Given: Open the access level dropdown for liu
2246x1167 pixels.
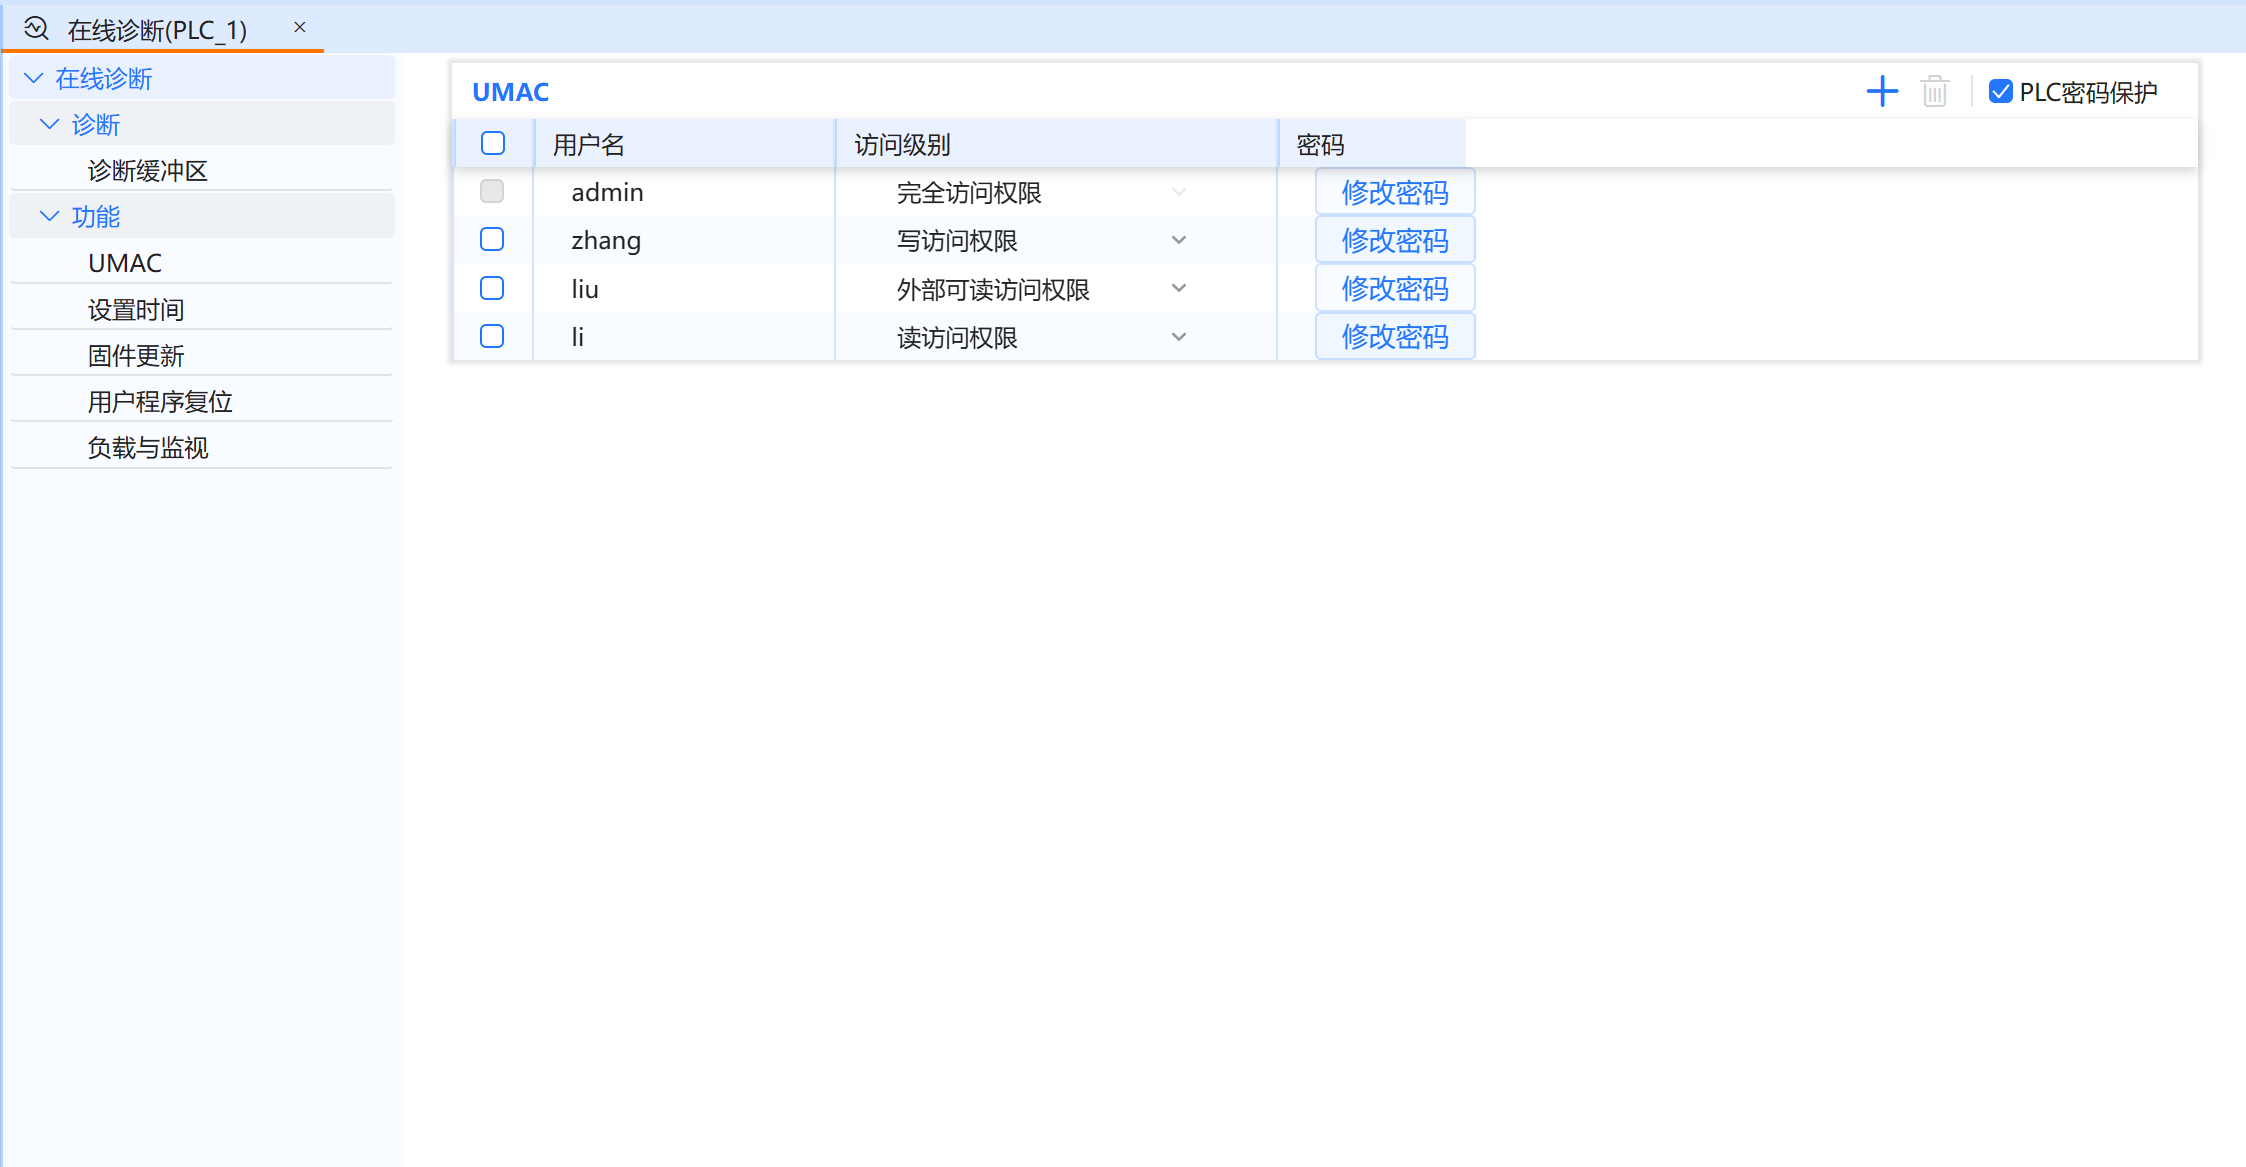Looking at the screenshot, I should point(1178,288).
